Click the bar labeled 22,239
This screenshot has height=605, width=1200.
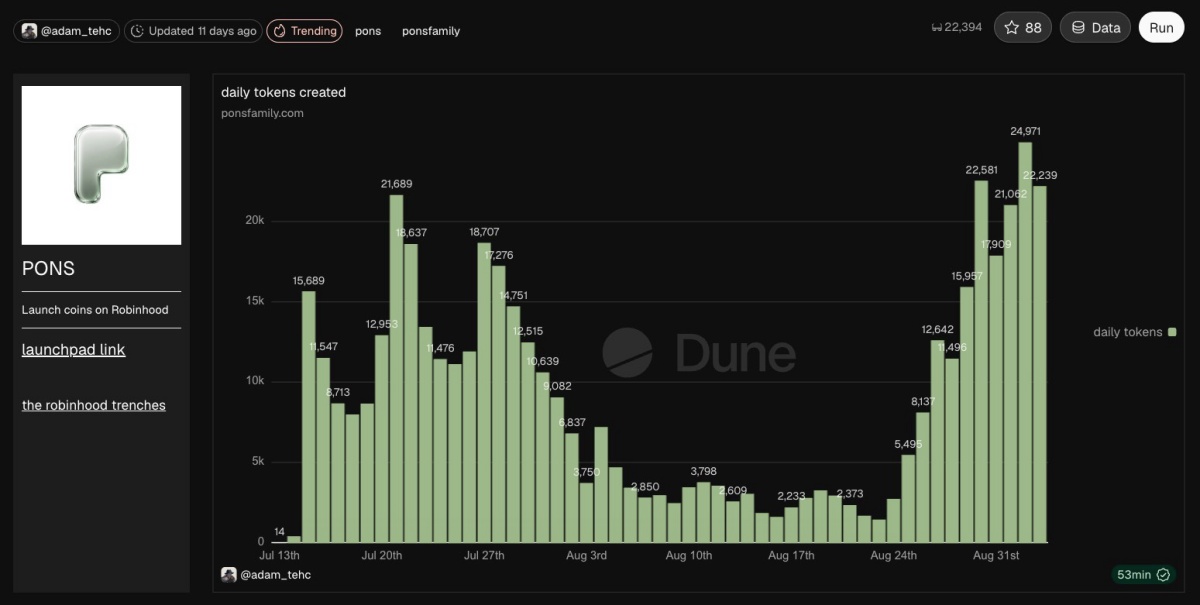1040,364
